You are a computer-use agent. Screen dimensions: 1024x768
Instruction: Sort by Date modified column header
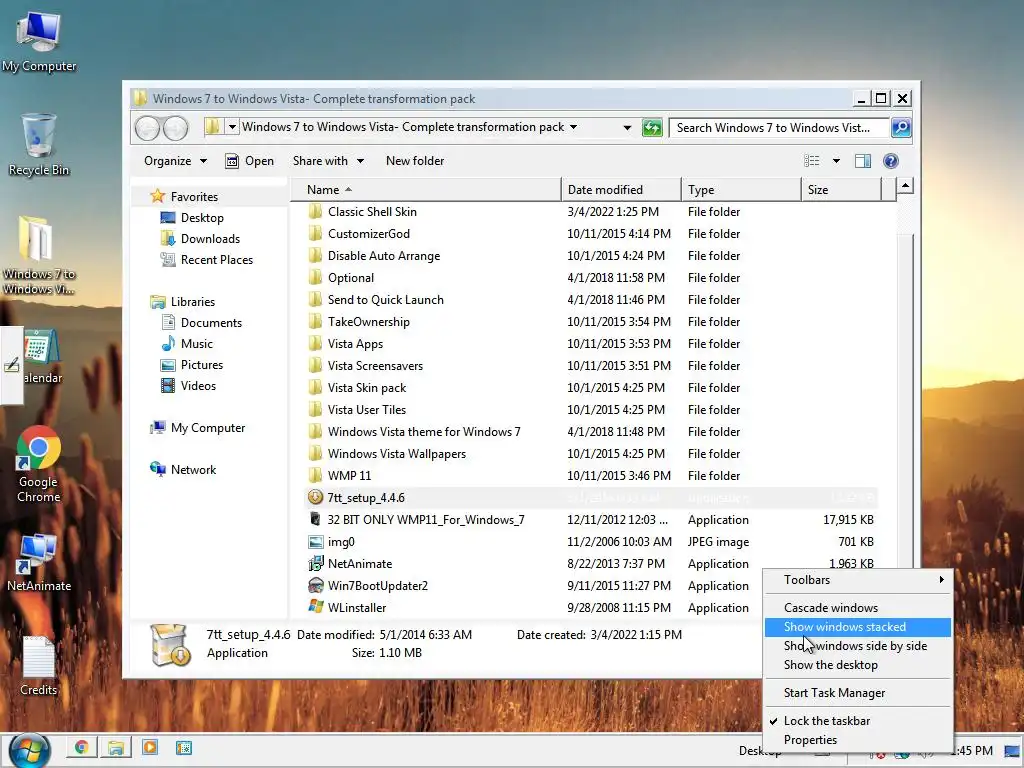(x=620, y=189)
